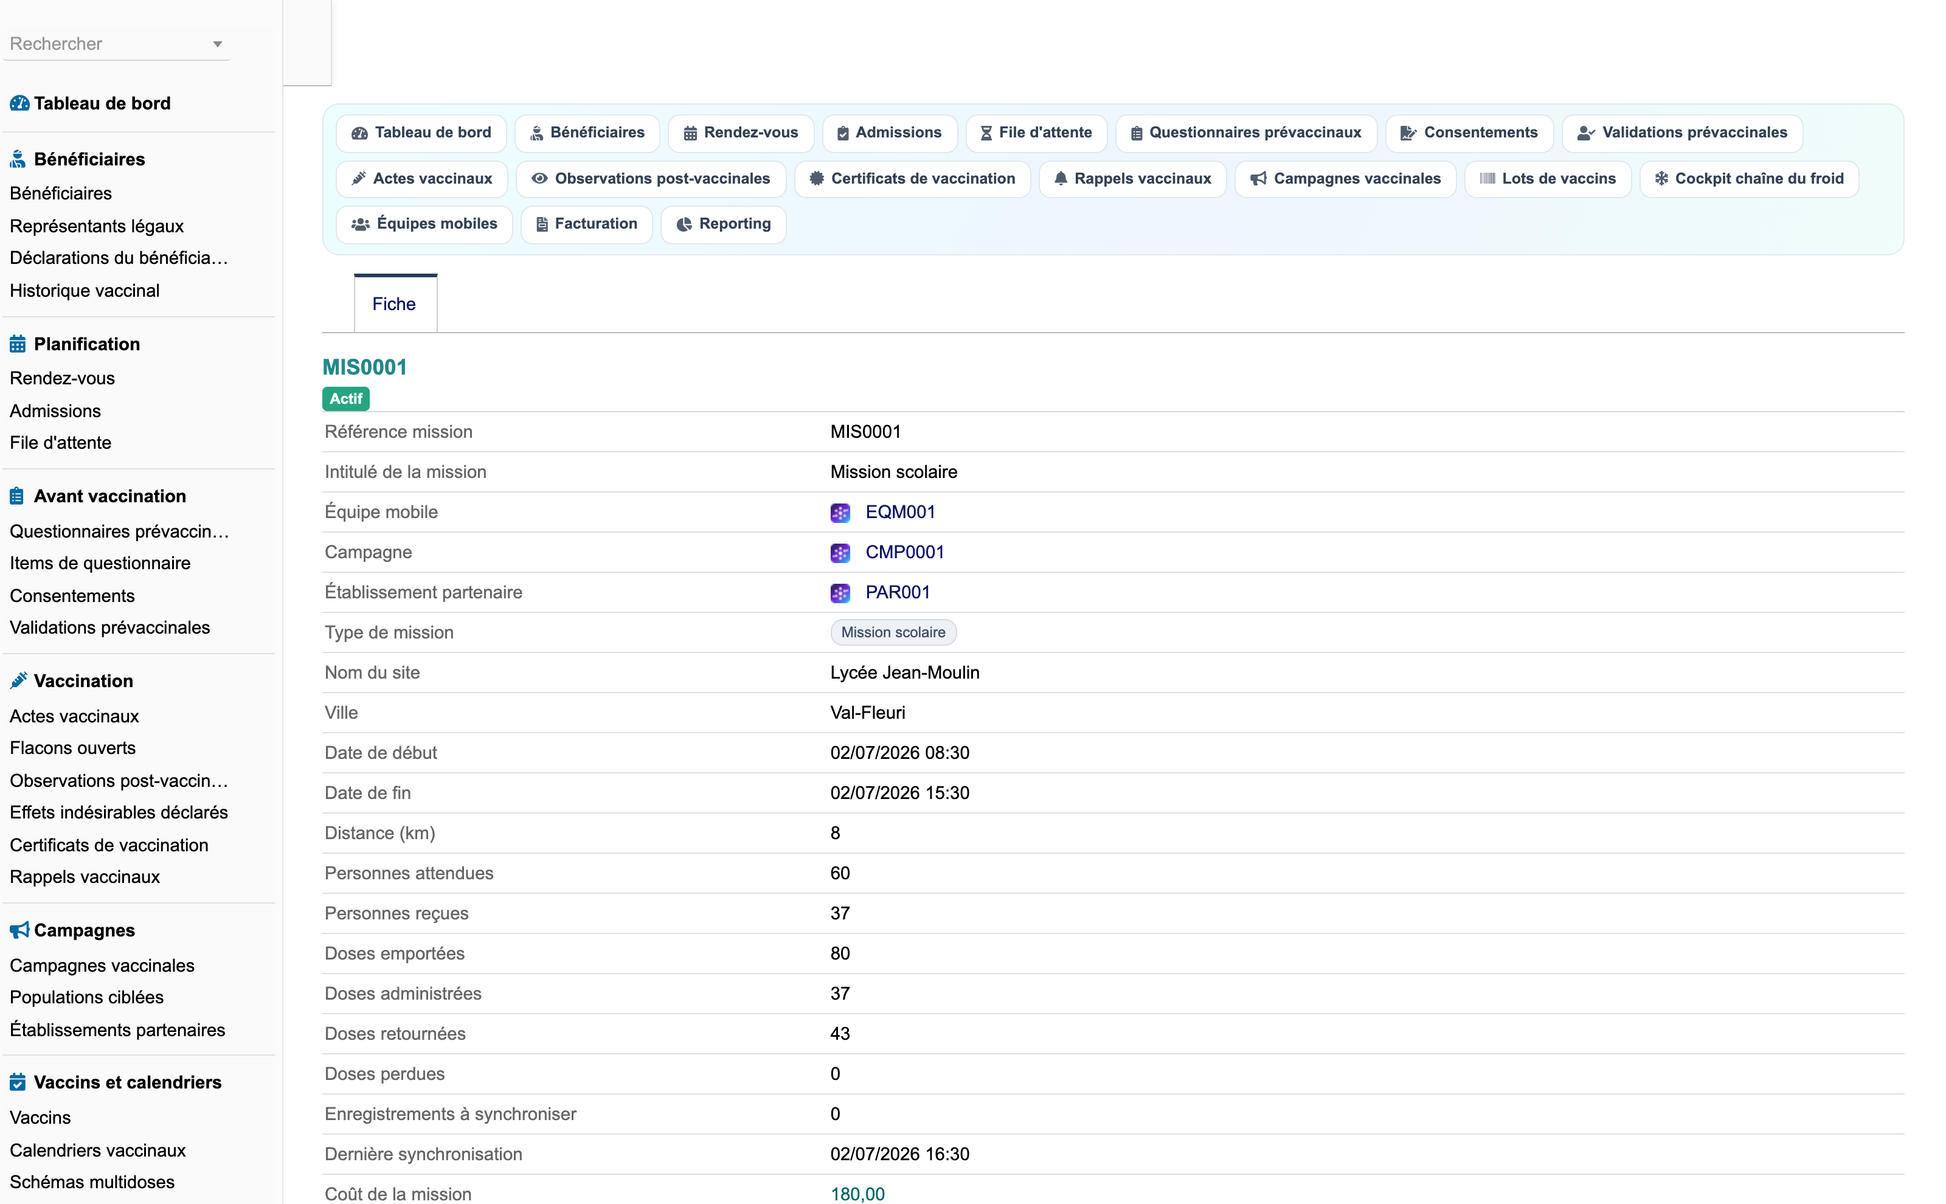Click the Tableau de bord gauge icon in sidebar
Screen dimensions: 1946x1204
19,103
